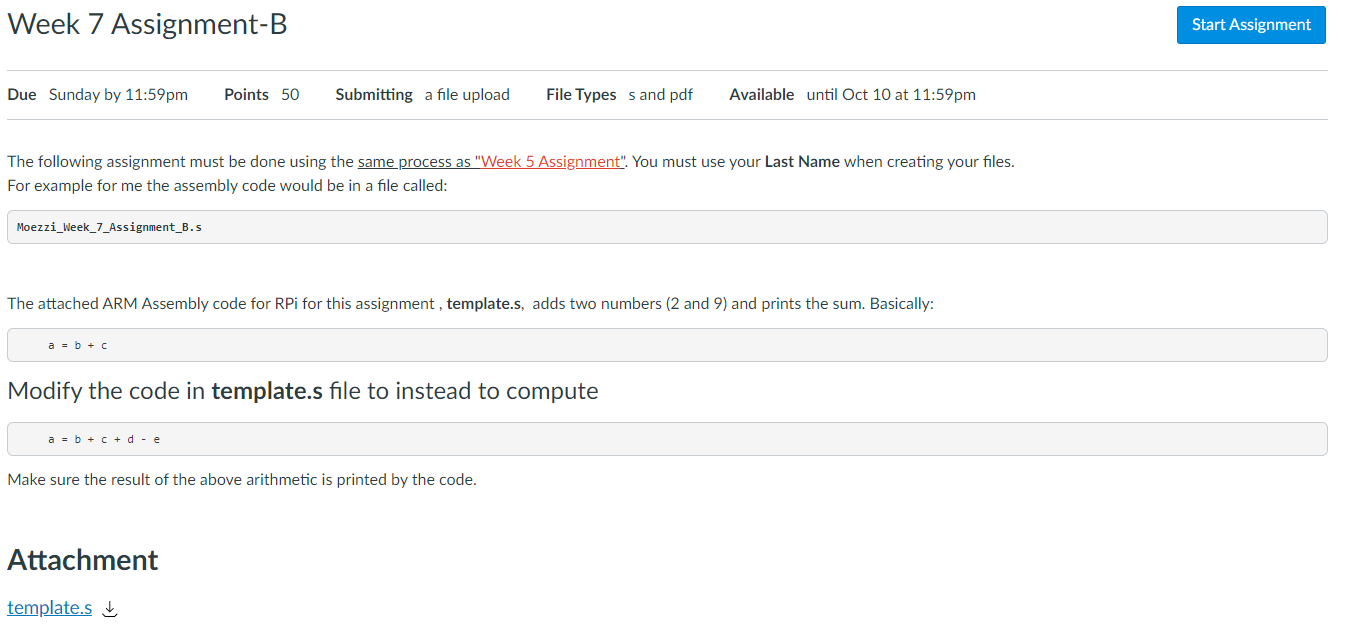Click the "Modify the code in template.s" heading
The width and height of the screenshot is (1353, 627).
point(303,391)
